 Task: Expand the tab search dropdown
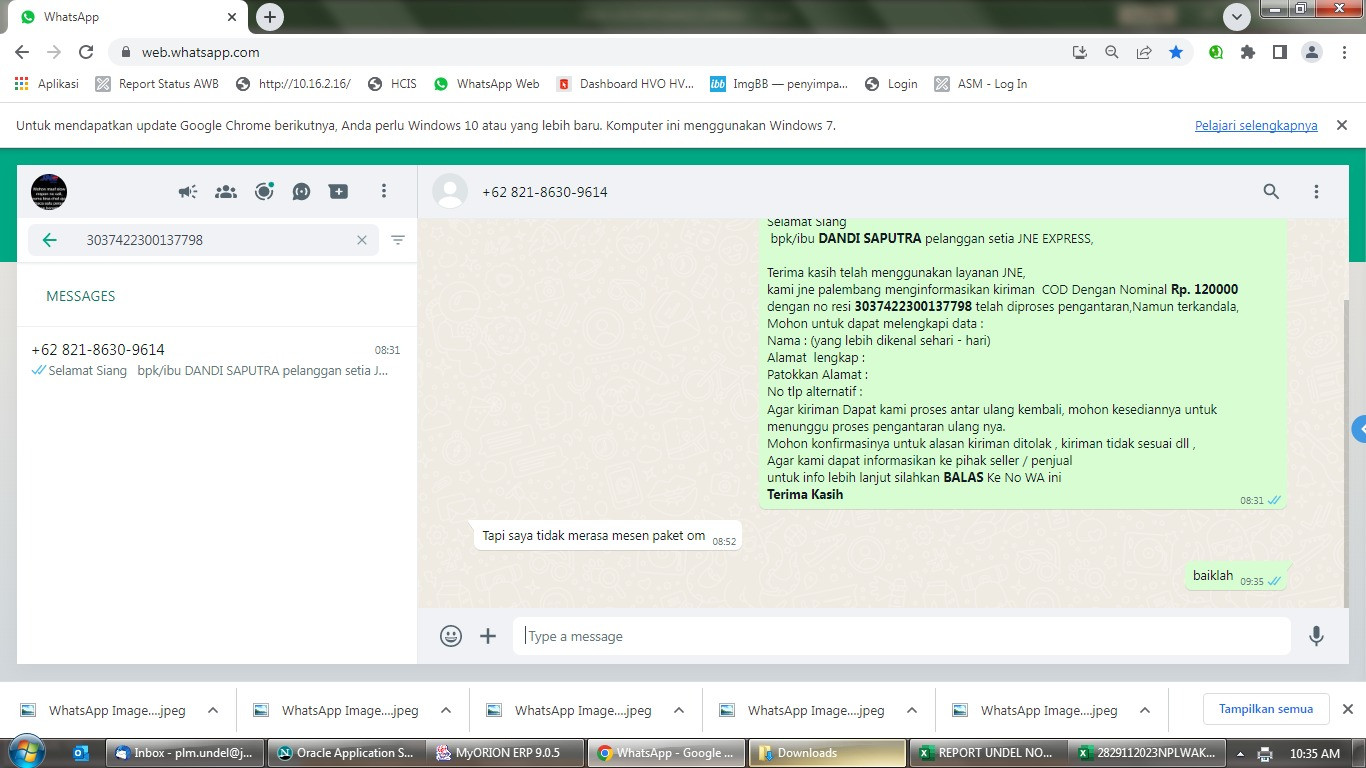pos(1237,17)
